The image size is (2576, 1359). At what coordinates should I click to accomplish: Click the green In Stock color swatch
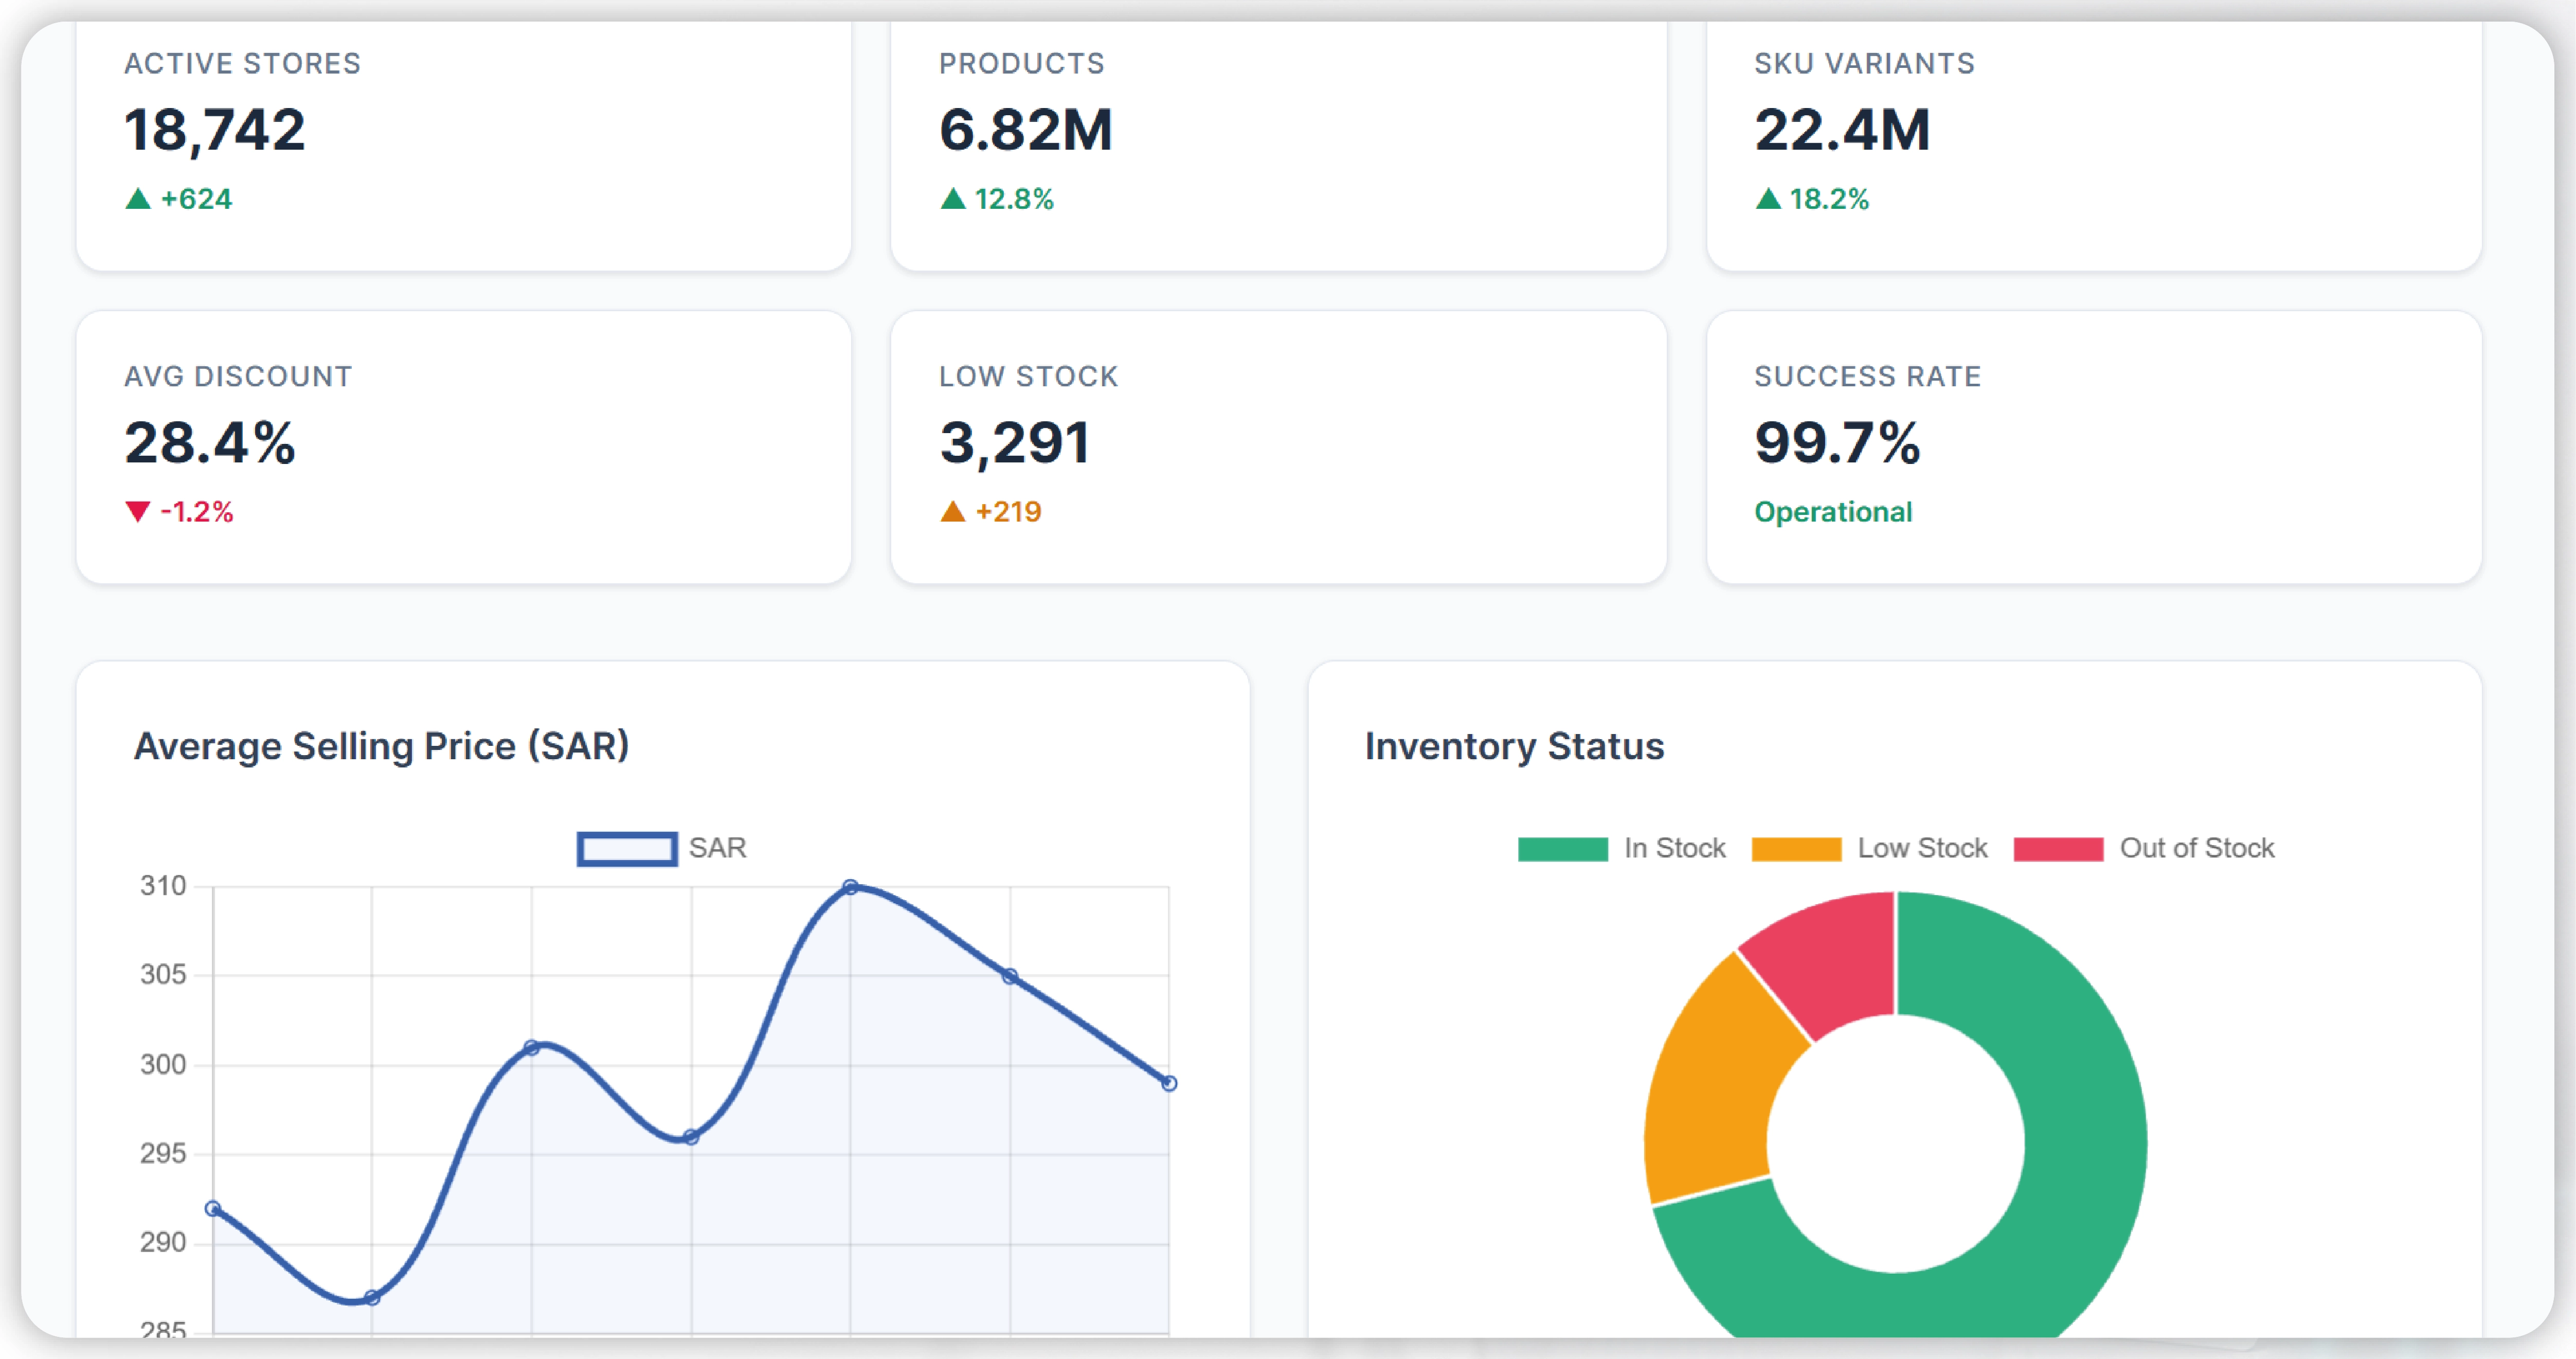pyautogui.click(x=1562, y=849)
